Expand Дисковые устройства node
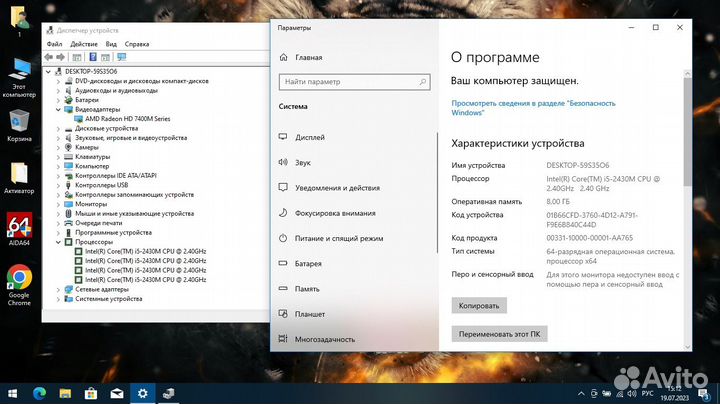This screenshot has height=404, width=720. [58, 129]
